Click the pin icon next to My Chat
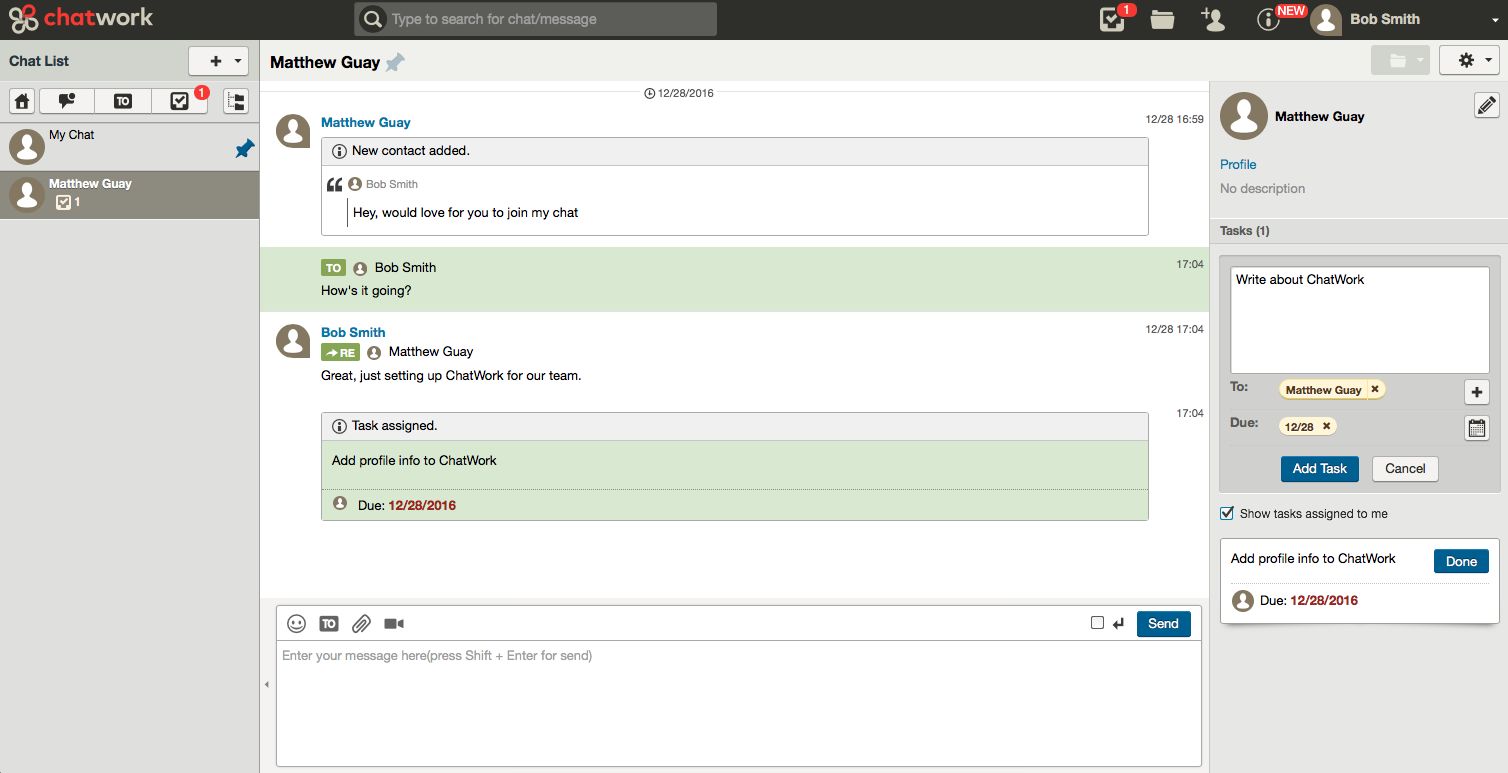The width and height of the screenshot is (1508, 773). point(244,148)
